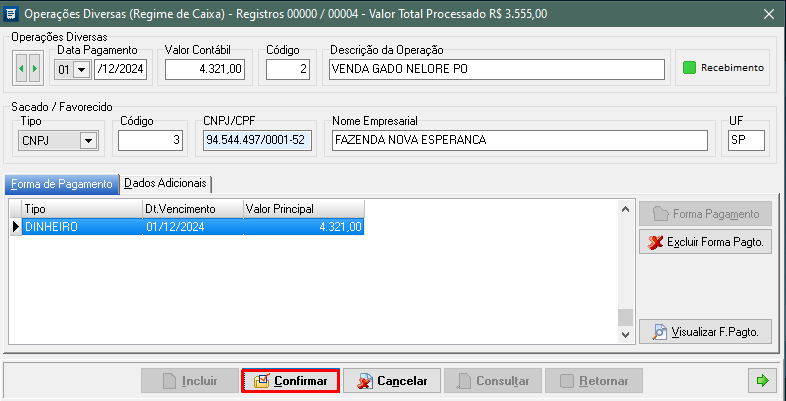The width and height of the screenshot is (786, 401).
Task: Click the previous record green arrow
Action: [x=22, y=69]
